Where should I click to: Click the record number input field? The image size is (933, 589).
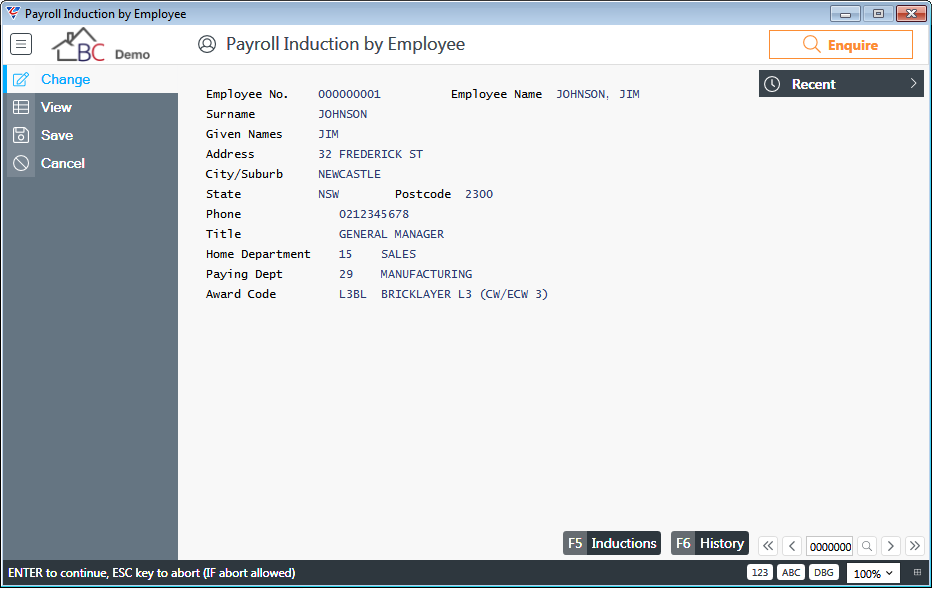(x=830, y=546)
